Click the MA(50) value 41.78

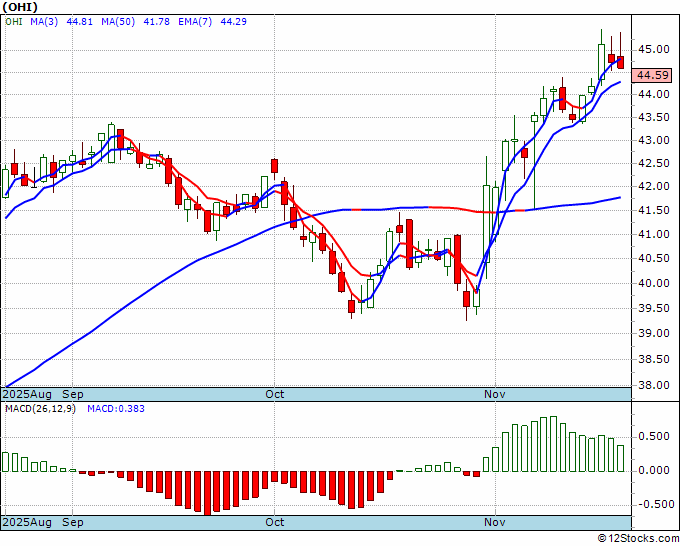156,21
